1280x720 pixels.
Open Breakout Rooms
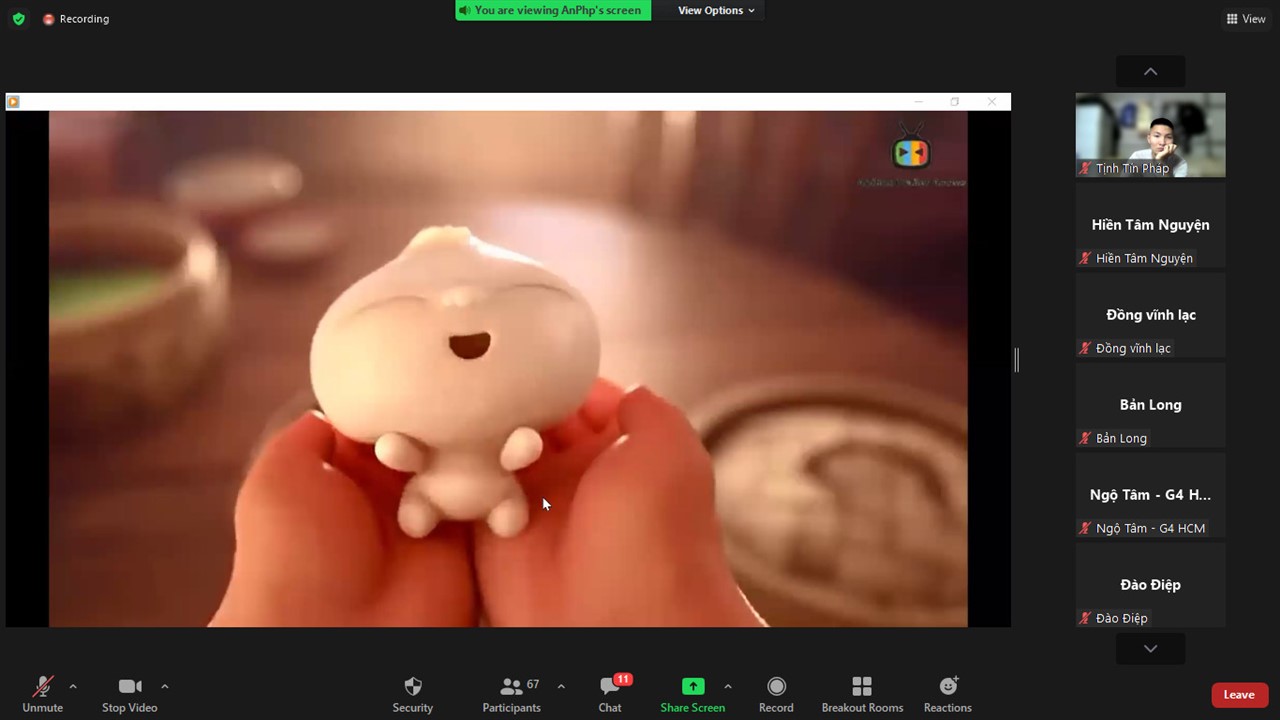pos(862,693)
